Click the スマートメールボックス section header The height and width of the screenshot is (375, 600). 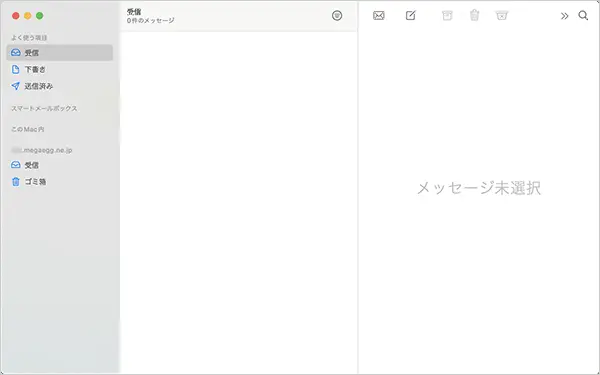[44, 109]
